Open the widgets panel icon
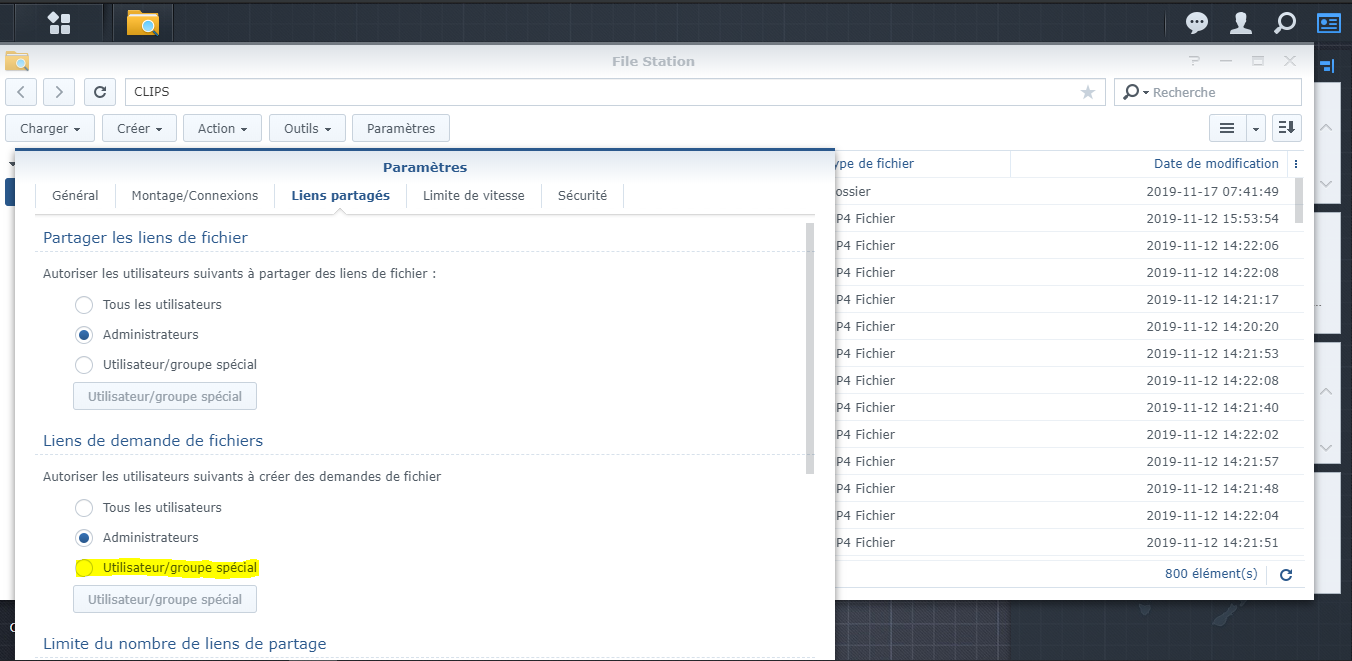 pyautogui.click(x=1328, y=22)
